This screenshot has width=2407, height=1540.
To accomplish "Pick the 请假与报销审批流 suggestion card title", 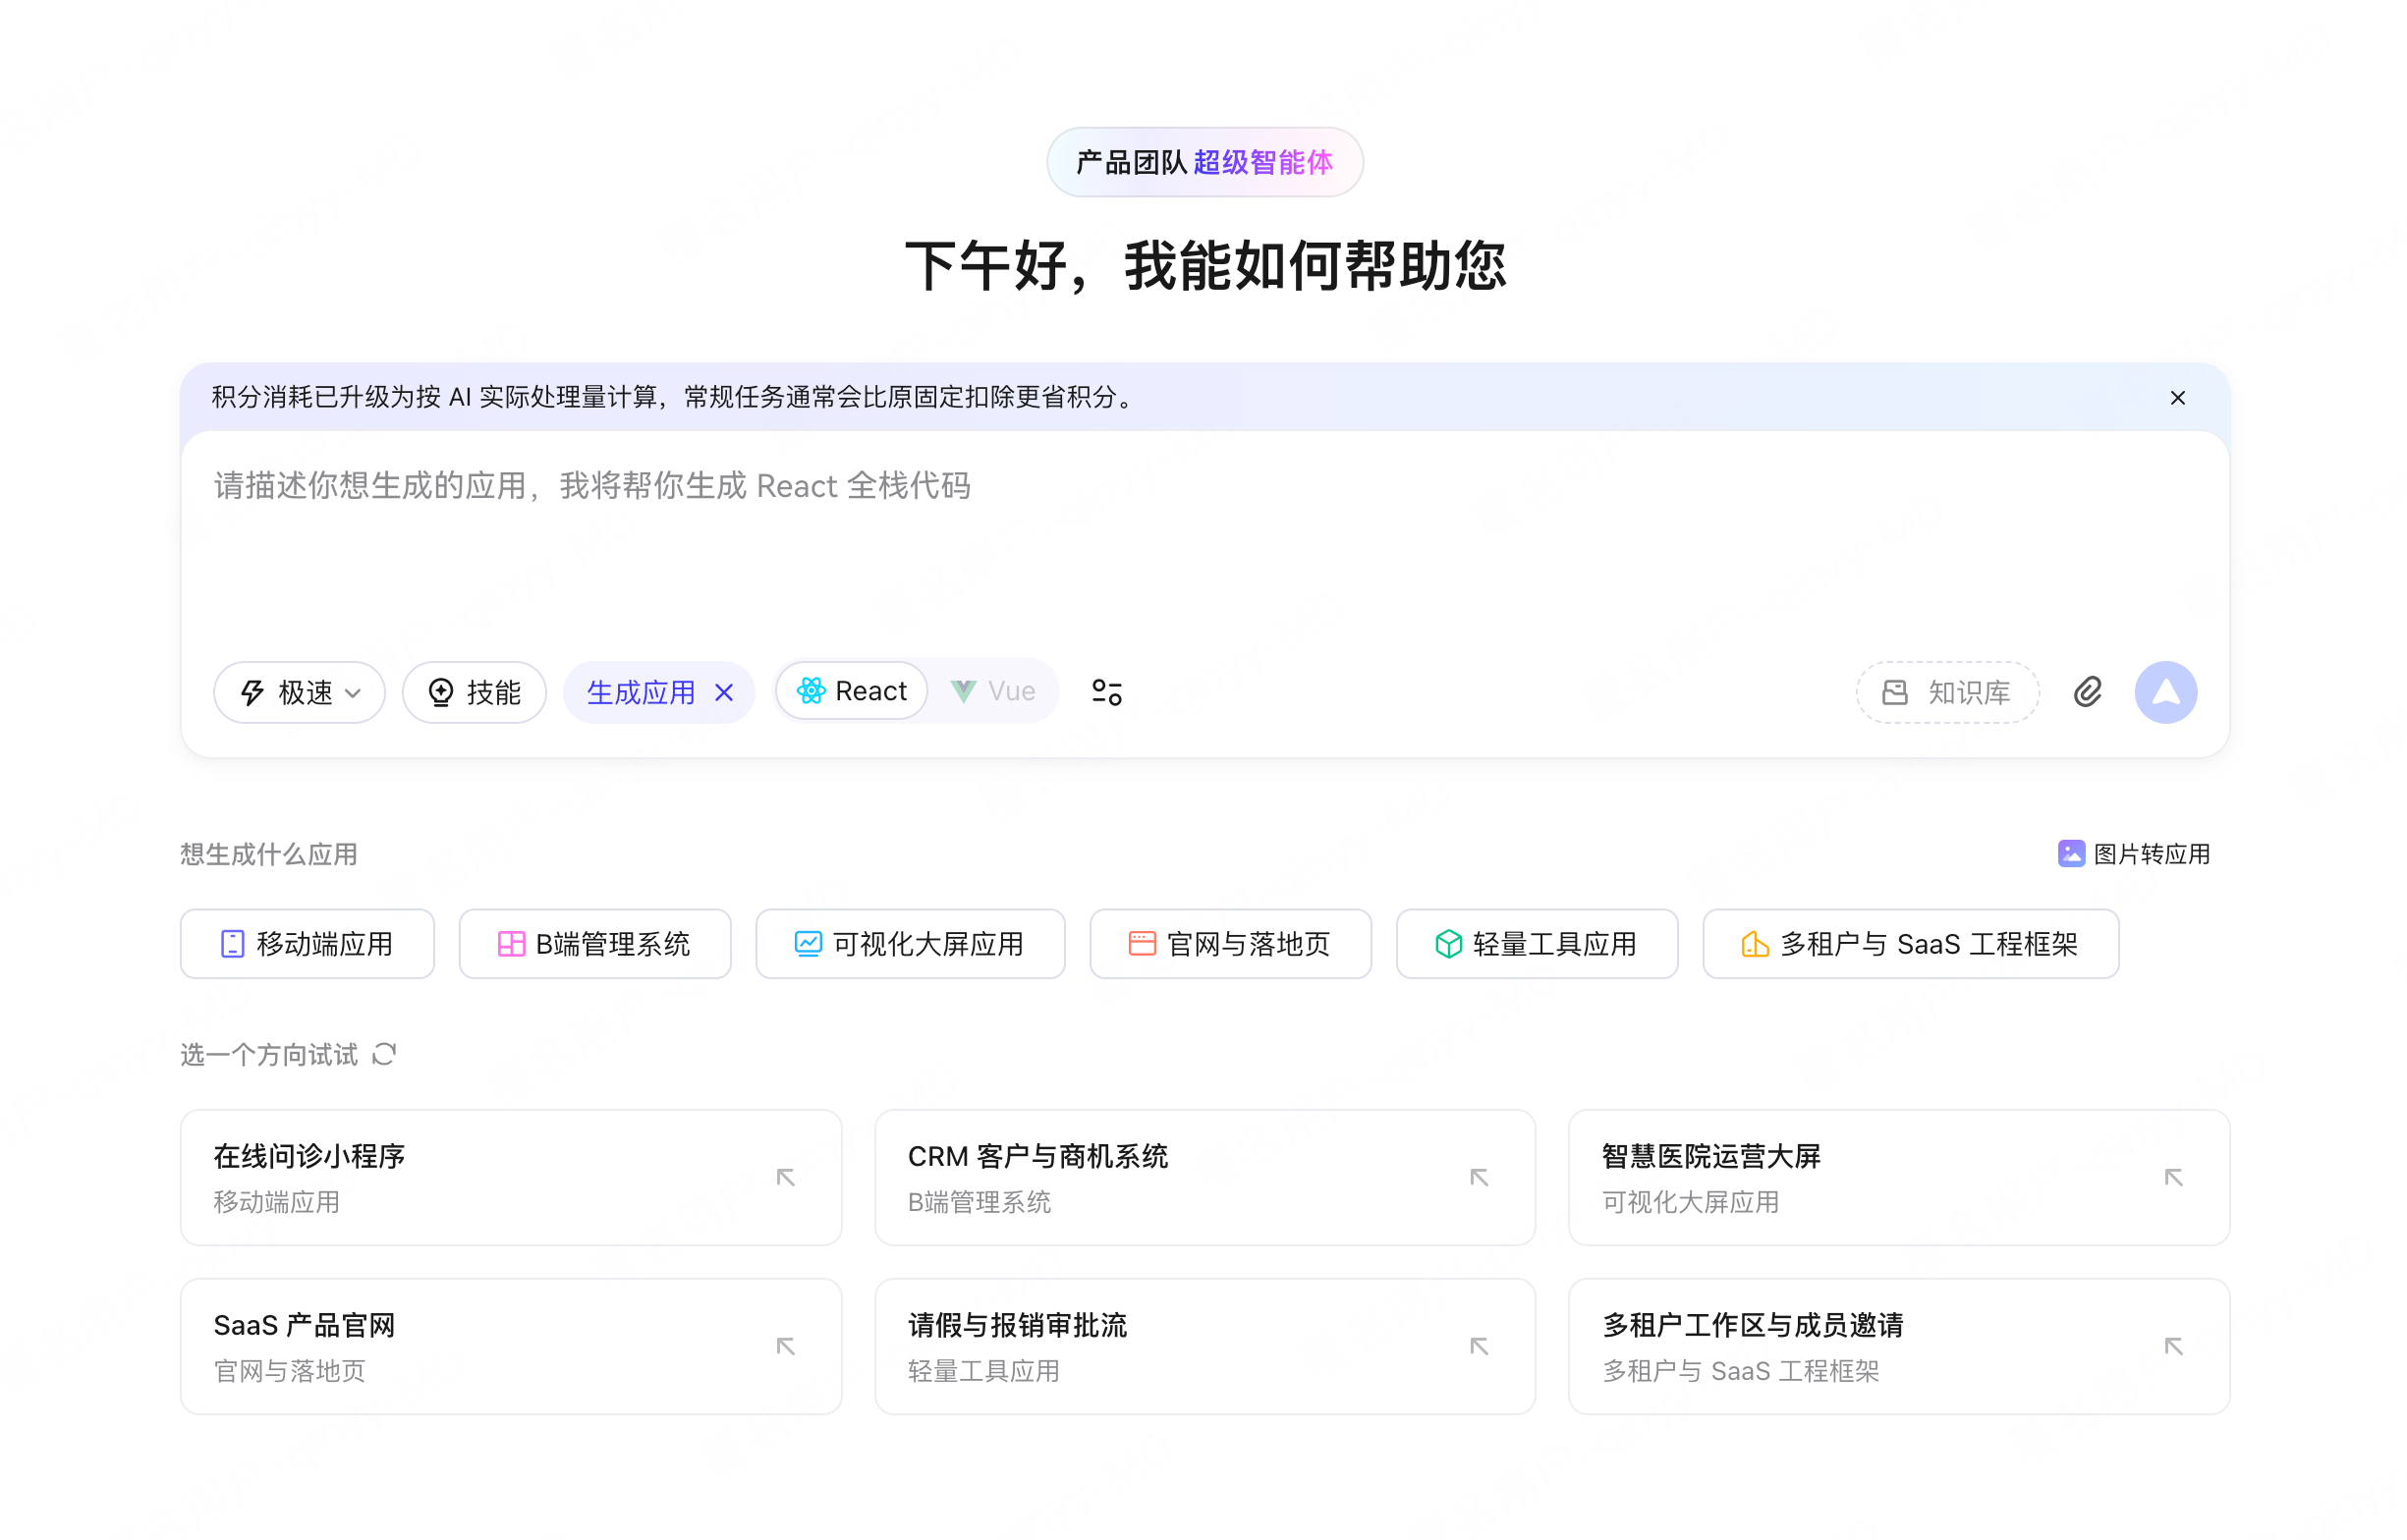I will (1017, 1325).
